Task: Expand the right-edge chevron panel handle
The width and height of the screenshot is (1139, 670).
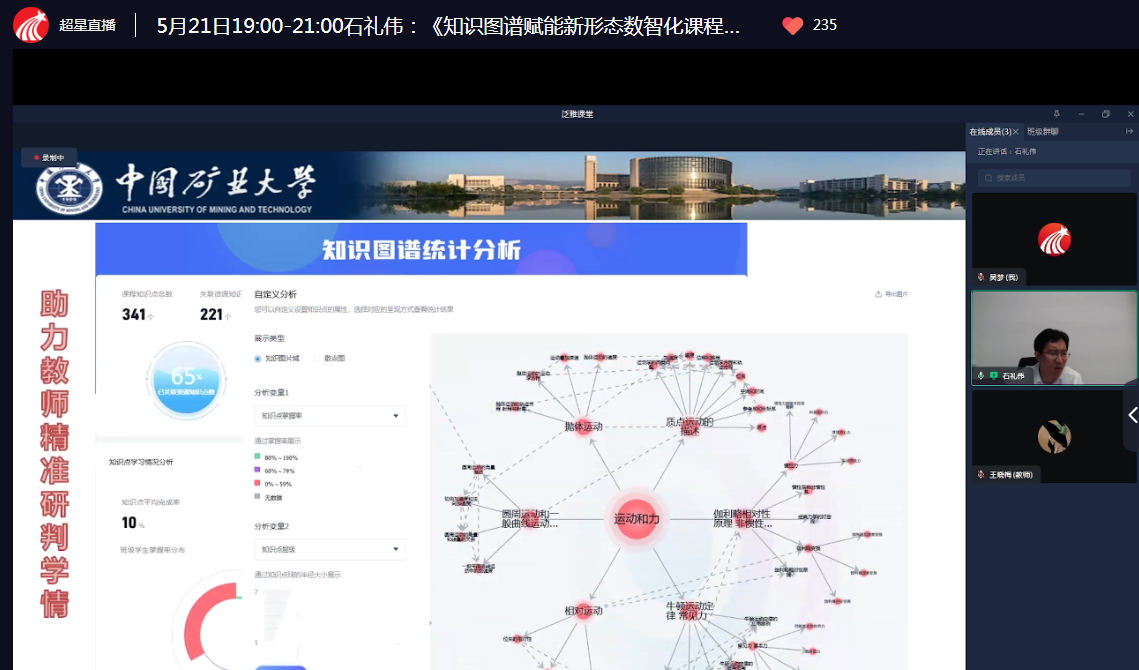Action: point(1131,415)
